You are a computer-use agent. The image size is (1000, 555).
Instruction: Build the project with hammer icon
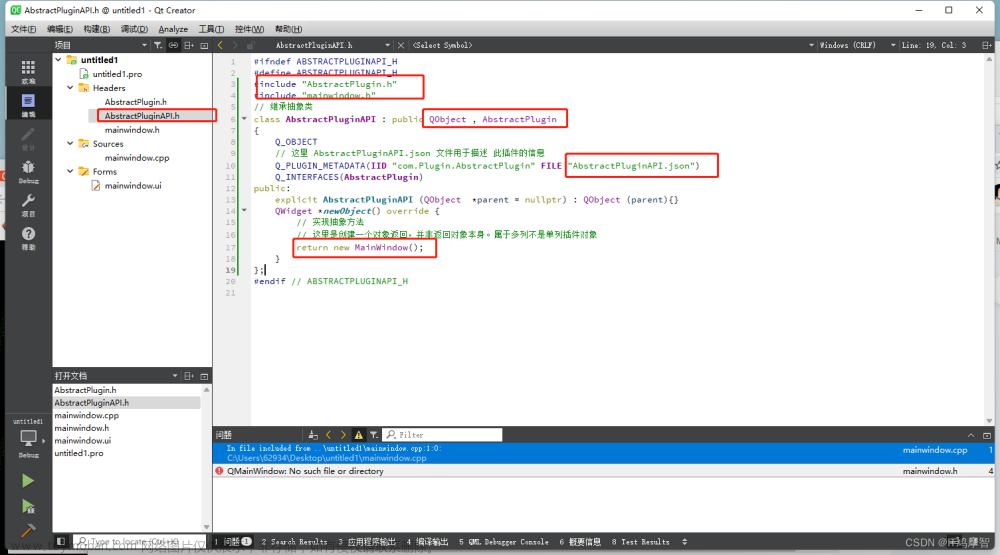(27, 531)
